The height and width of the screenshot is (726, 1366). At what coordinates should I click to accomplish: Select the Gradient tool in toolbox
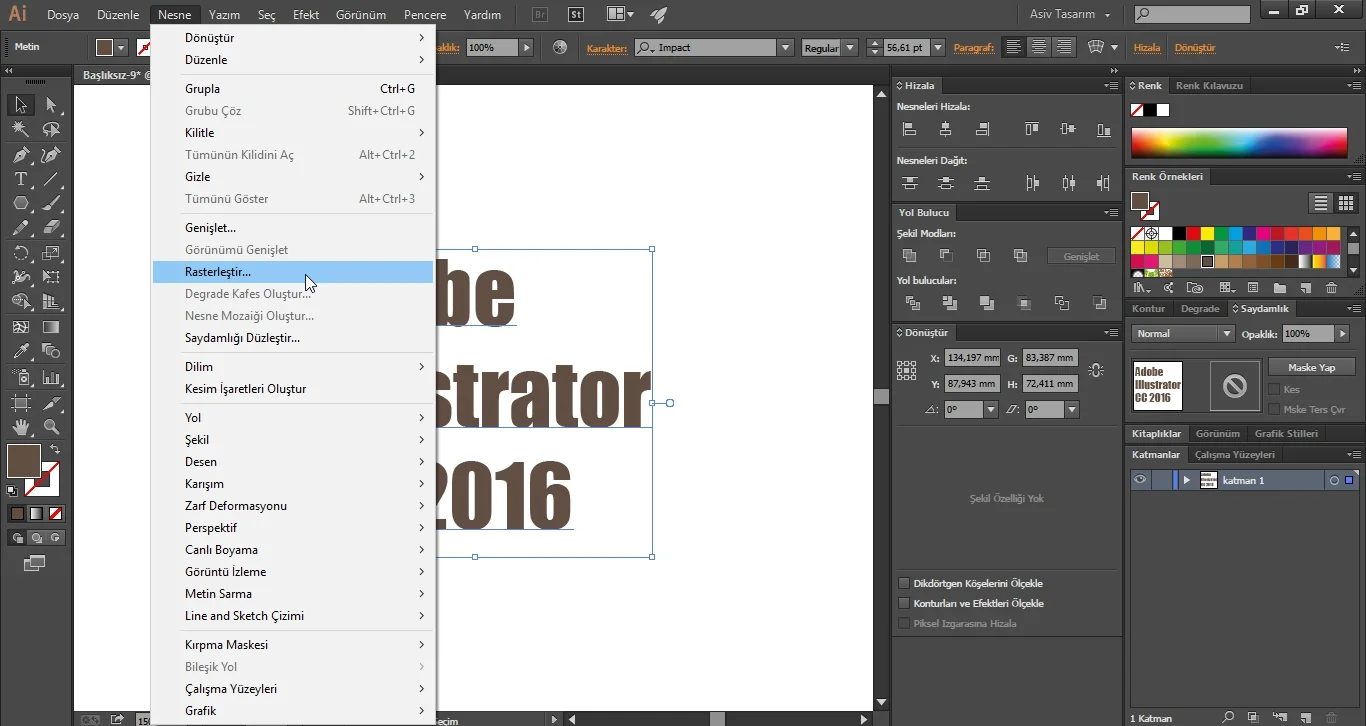(x=51, y=327)
